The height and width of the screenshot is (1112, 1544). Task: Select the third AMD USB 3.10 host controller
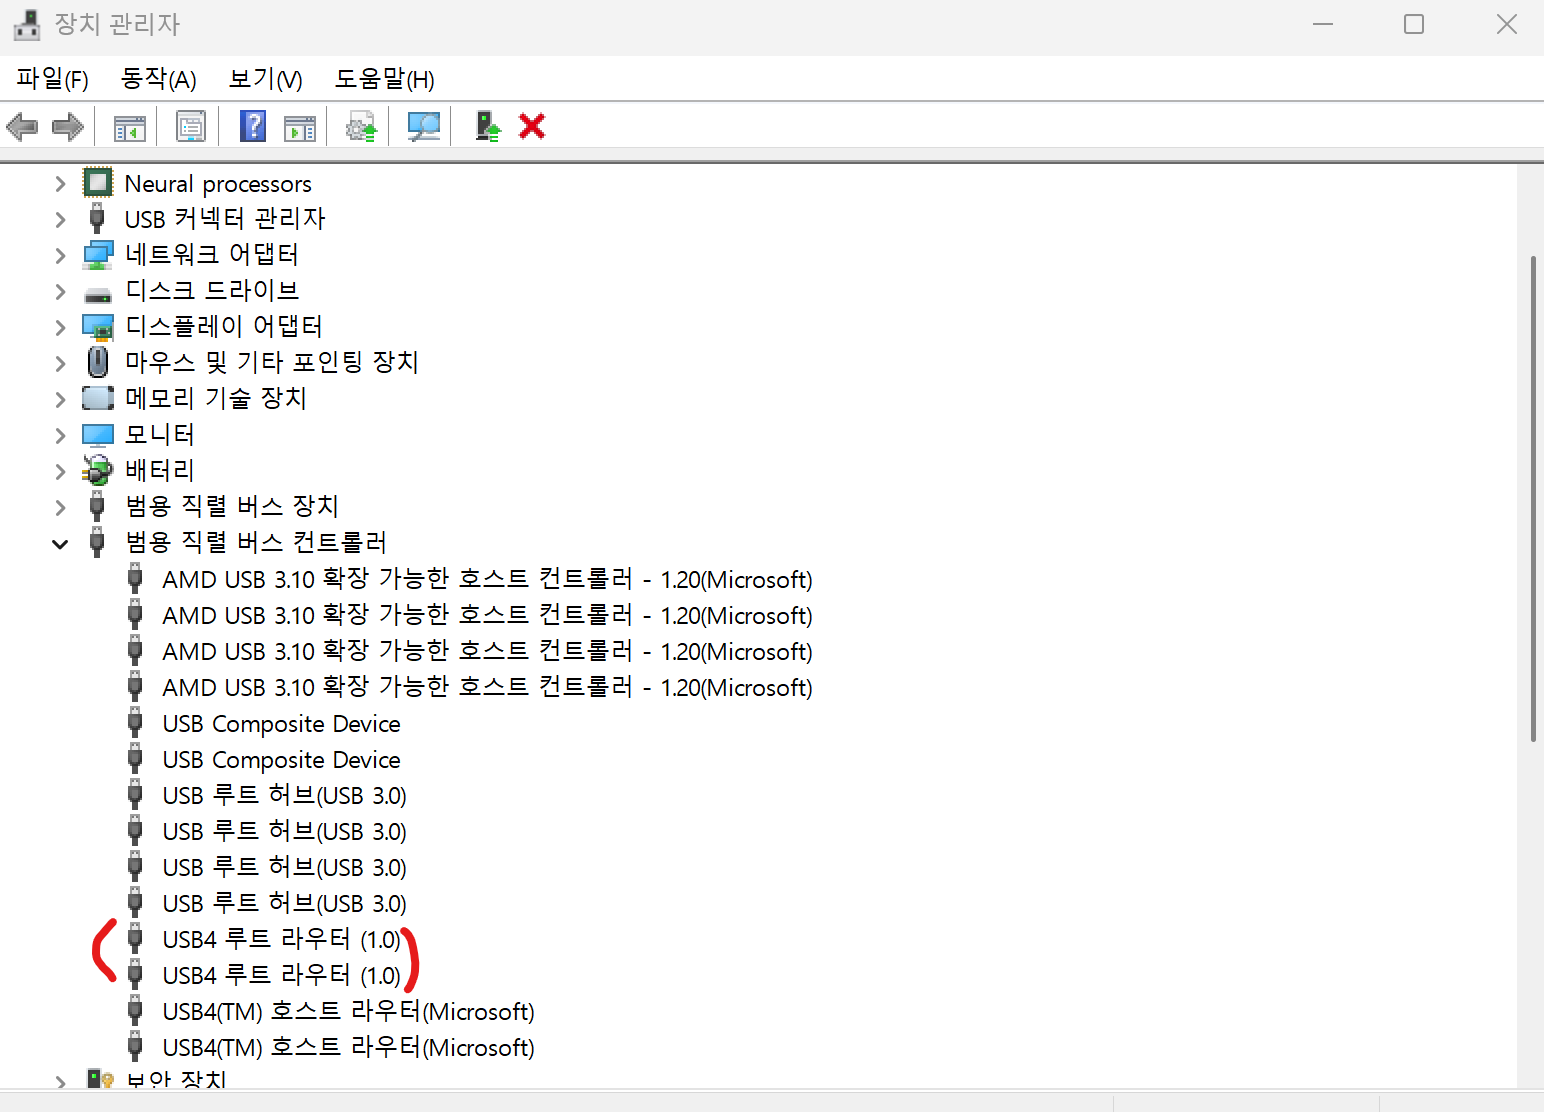pyautogui.click(x=487, y=651)
